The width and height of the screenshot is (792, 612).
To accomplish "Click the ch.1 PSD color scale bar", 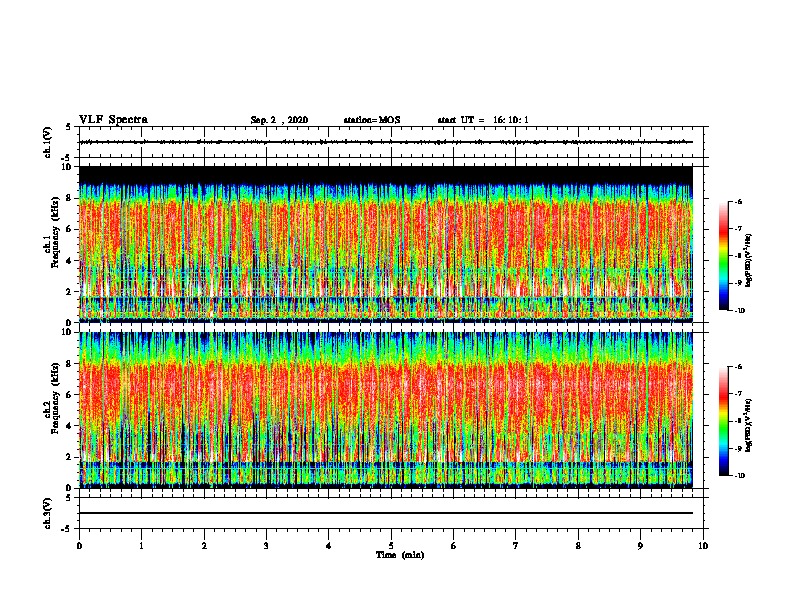I will point(723,256).
